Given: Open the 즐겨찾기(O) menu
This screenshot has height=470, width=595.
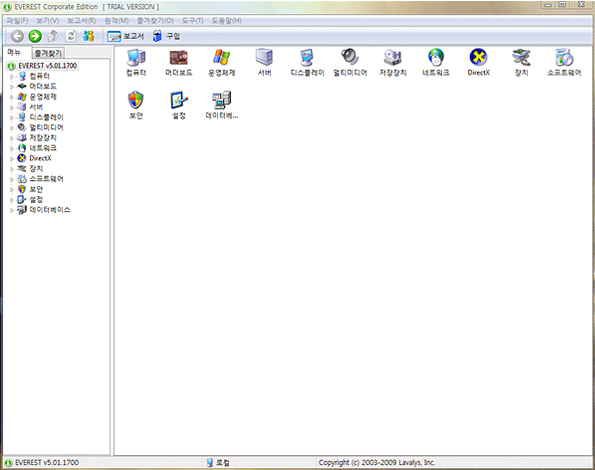Looking at the screenshot, I should [155, 20].
